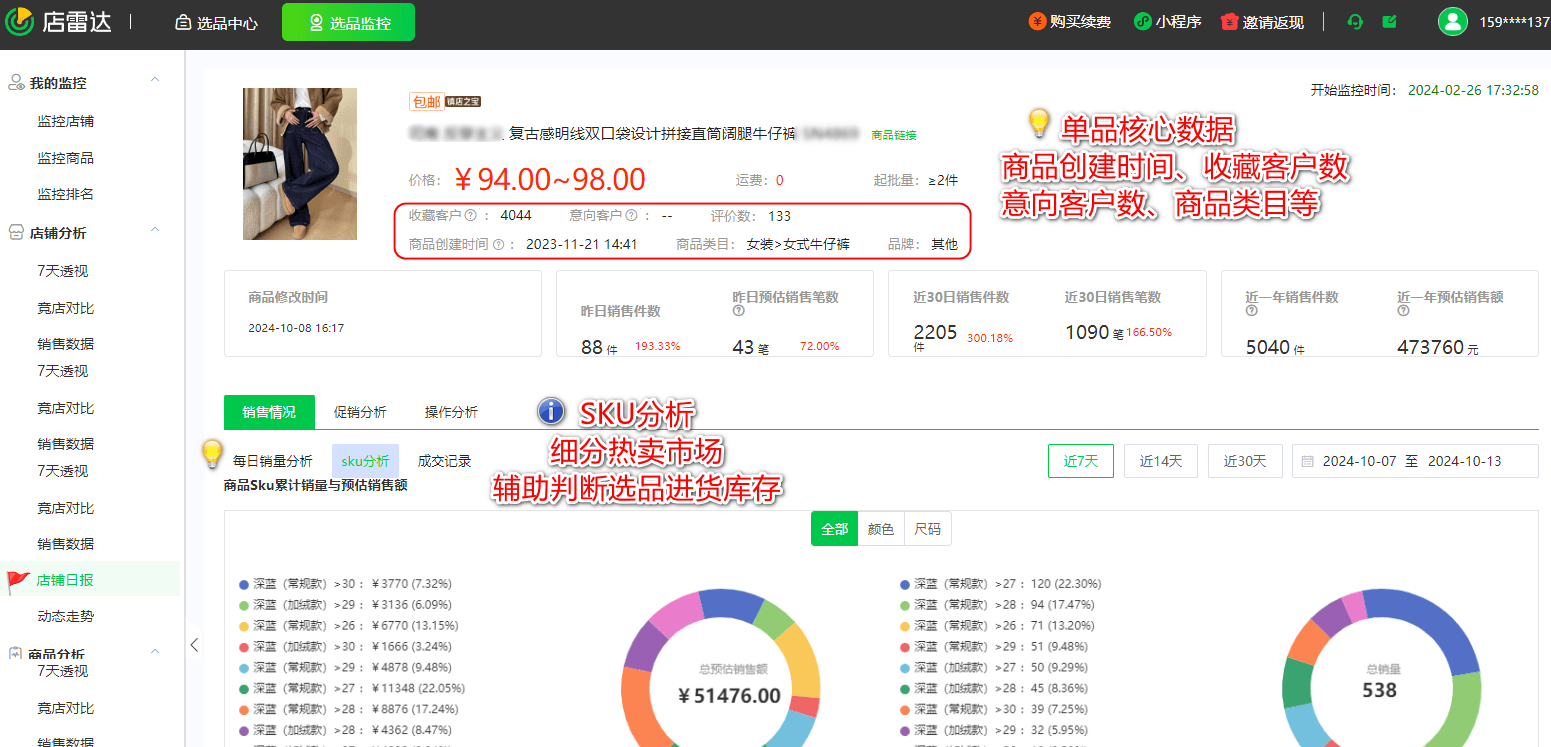Click the 店雷达 logo icon
The image size is (1551, 747).
click(x=19, y=21)
